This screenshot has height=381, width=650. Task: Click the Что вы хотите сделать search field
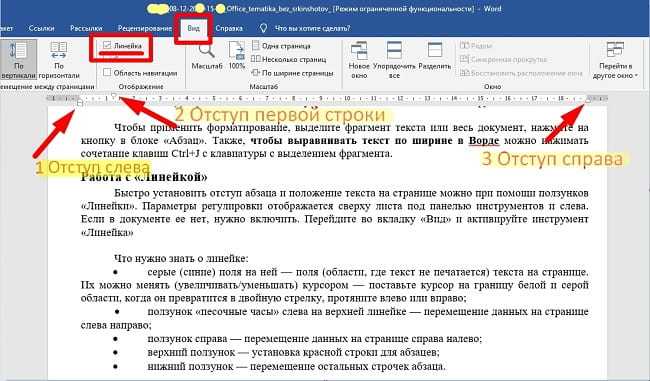tap(313, 28)
